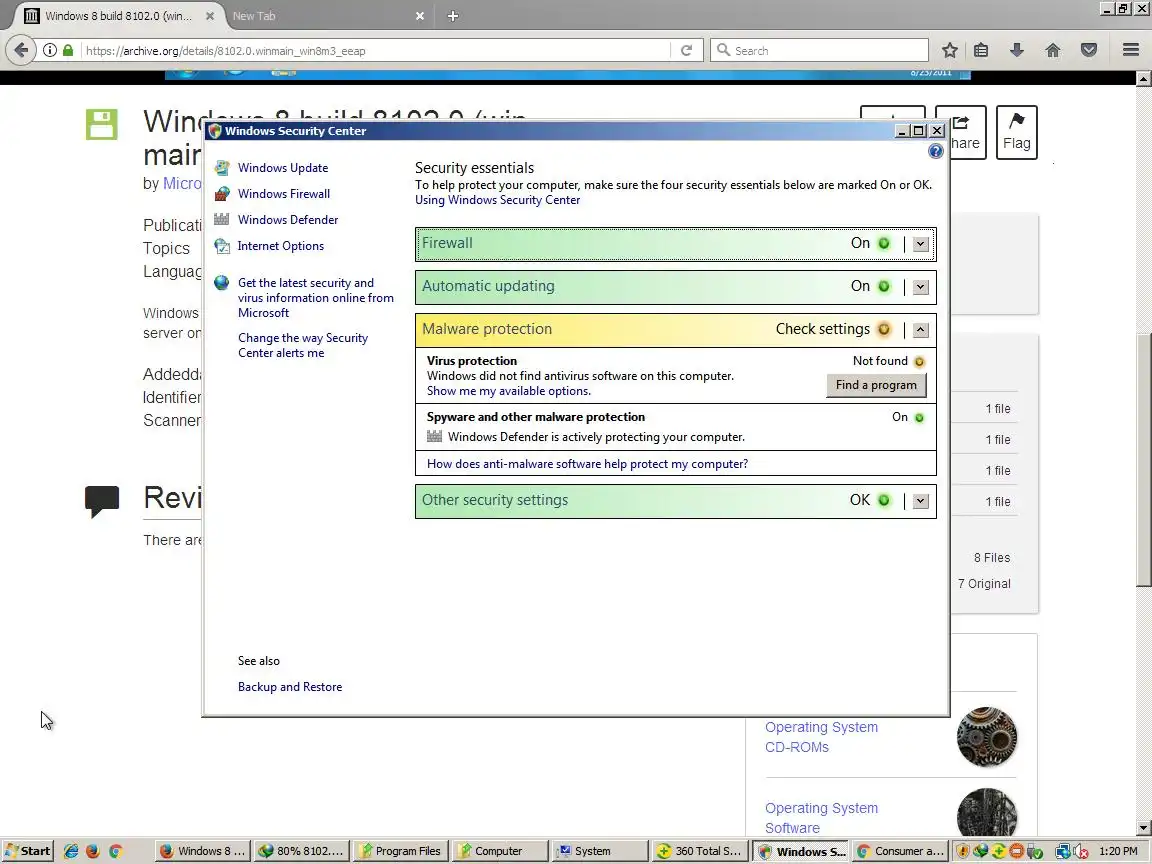This screenshot has height=864, width=1152.
Task: Click the green padlock in address bar
Action: [68, 50]
